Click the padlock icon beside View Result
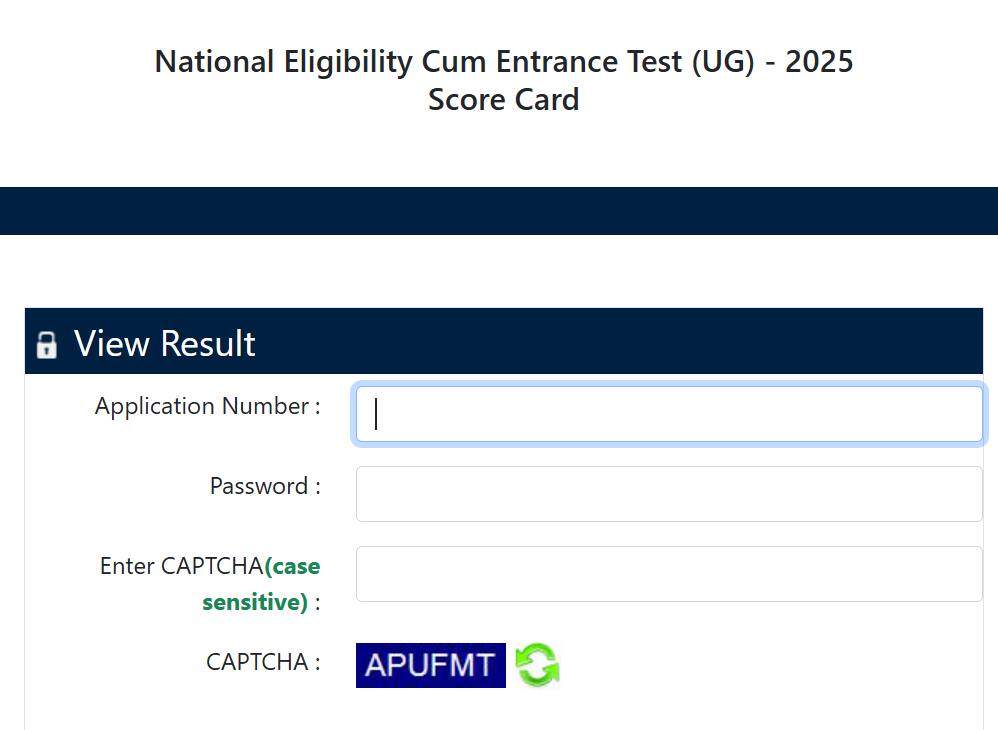This screenshot has width=998, height=730. (47, 344)
